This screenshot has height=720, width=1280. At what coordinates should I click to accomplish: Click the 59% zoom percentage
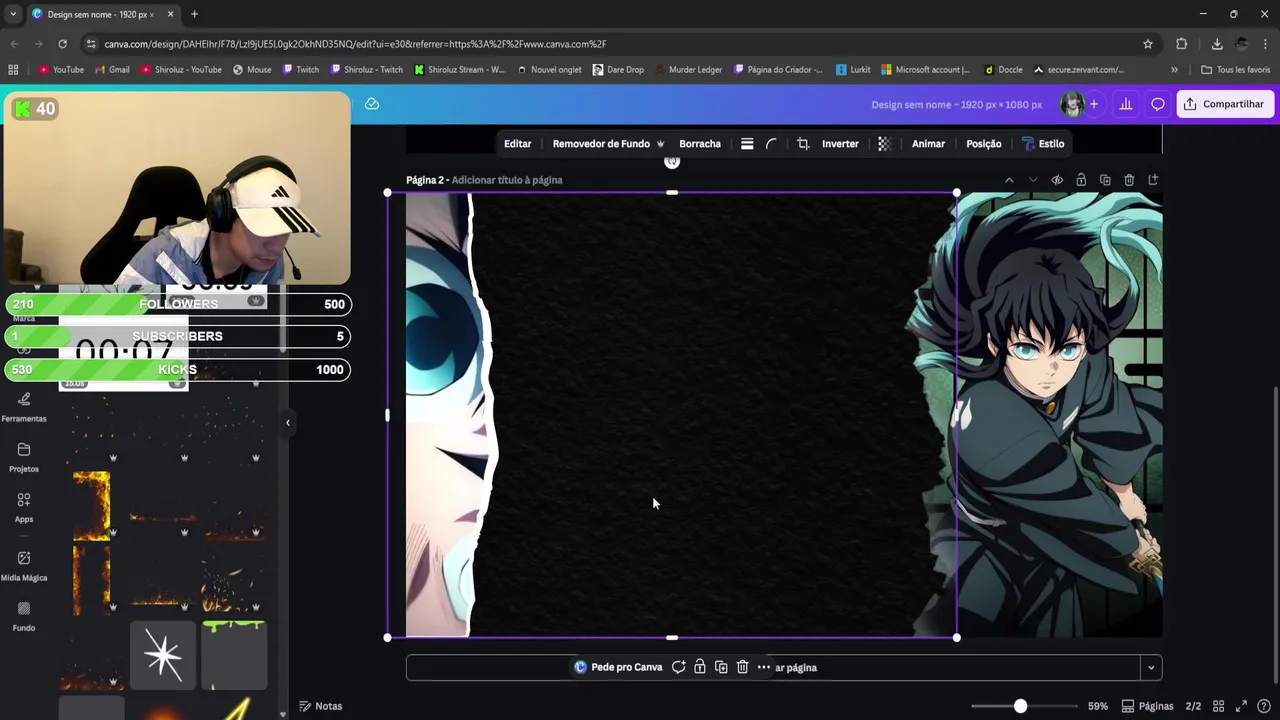tap(1098, 706)
